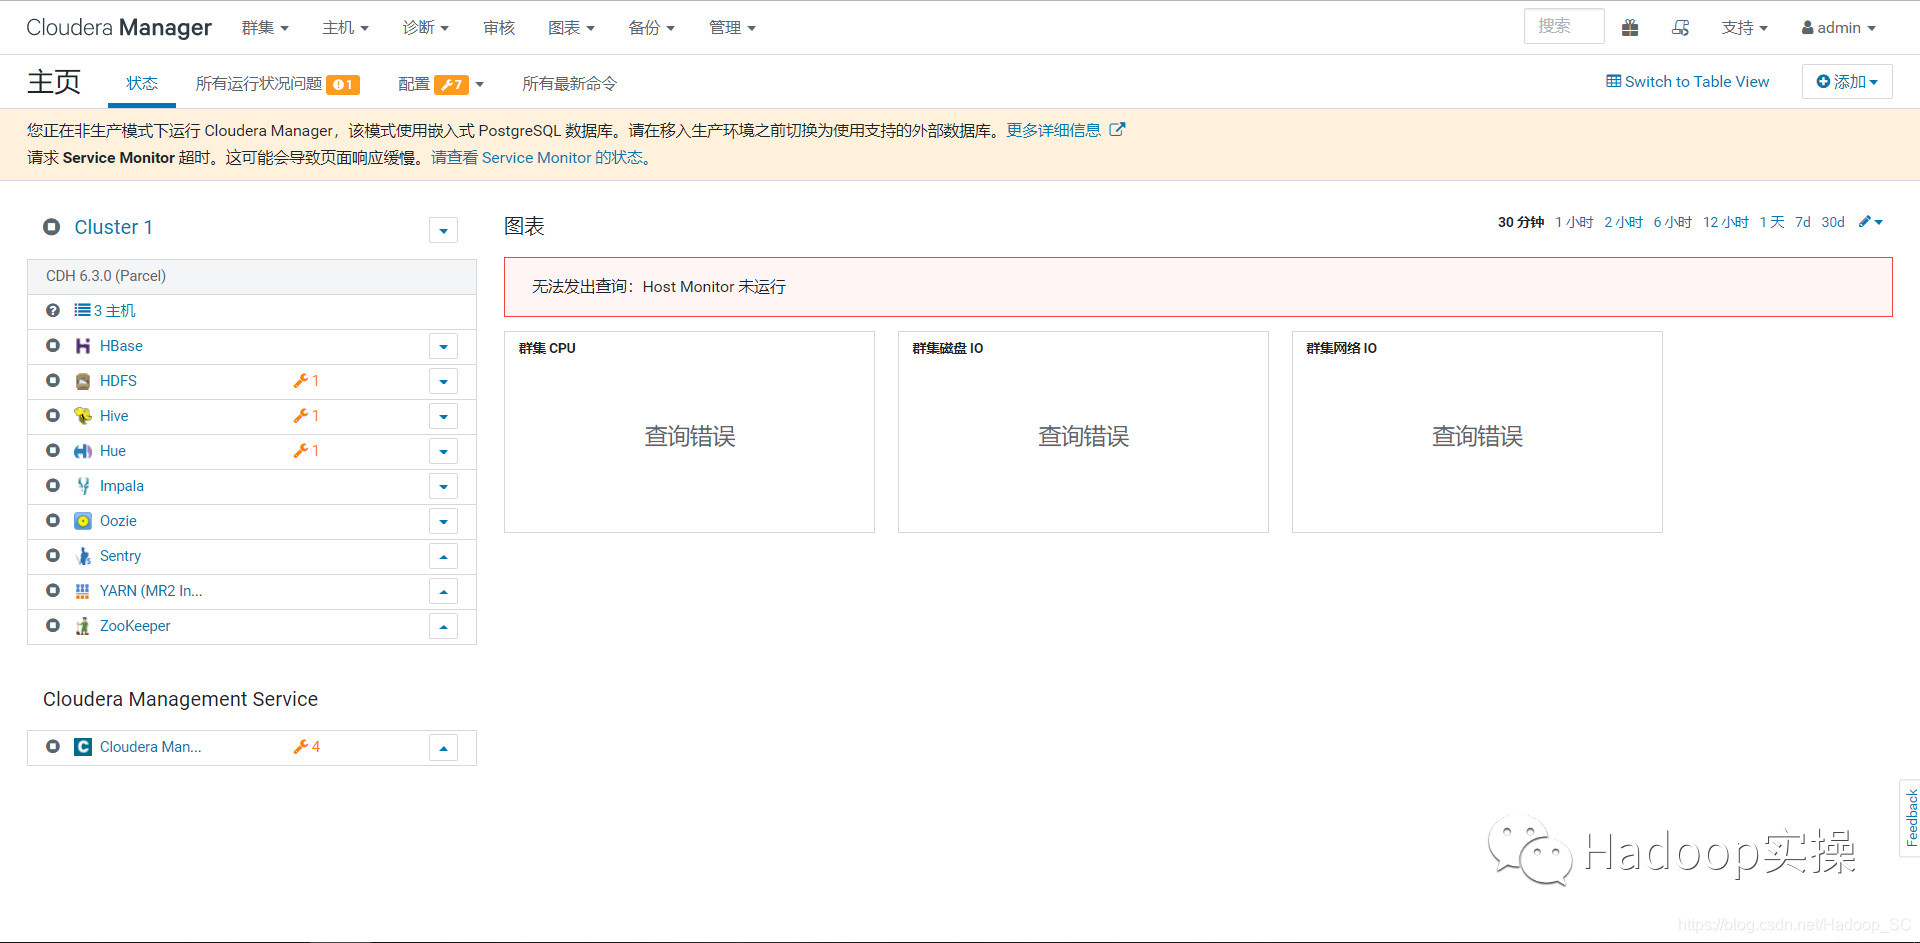Image resolution: width=1920 pixels, height=943 pixels.
Task: Open the Impala service link
Action: [122, 486]
